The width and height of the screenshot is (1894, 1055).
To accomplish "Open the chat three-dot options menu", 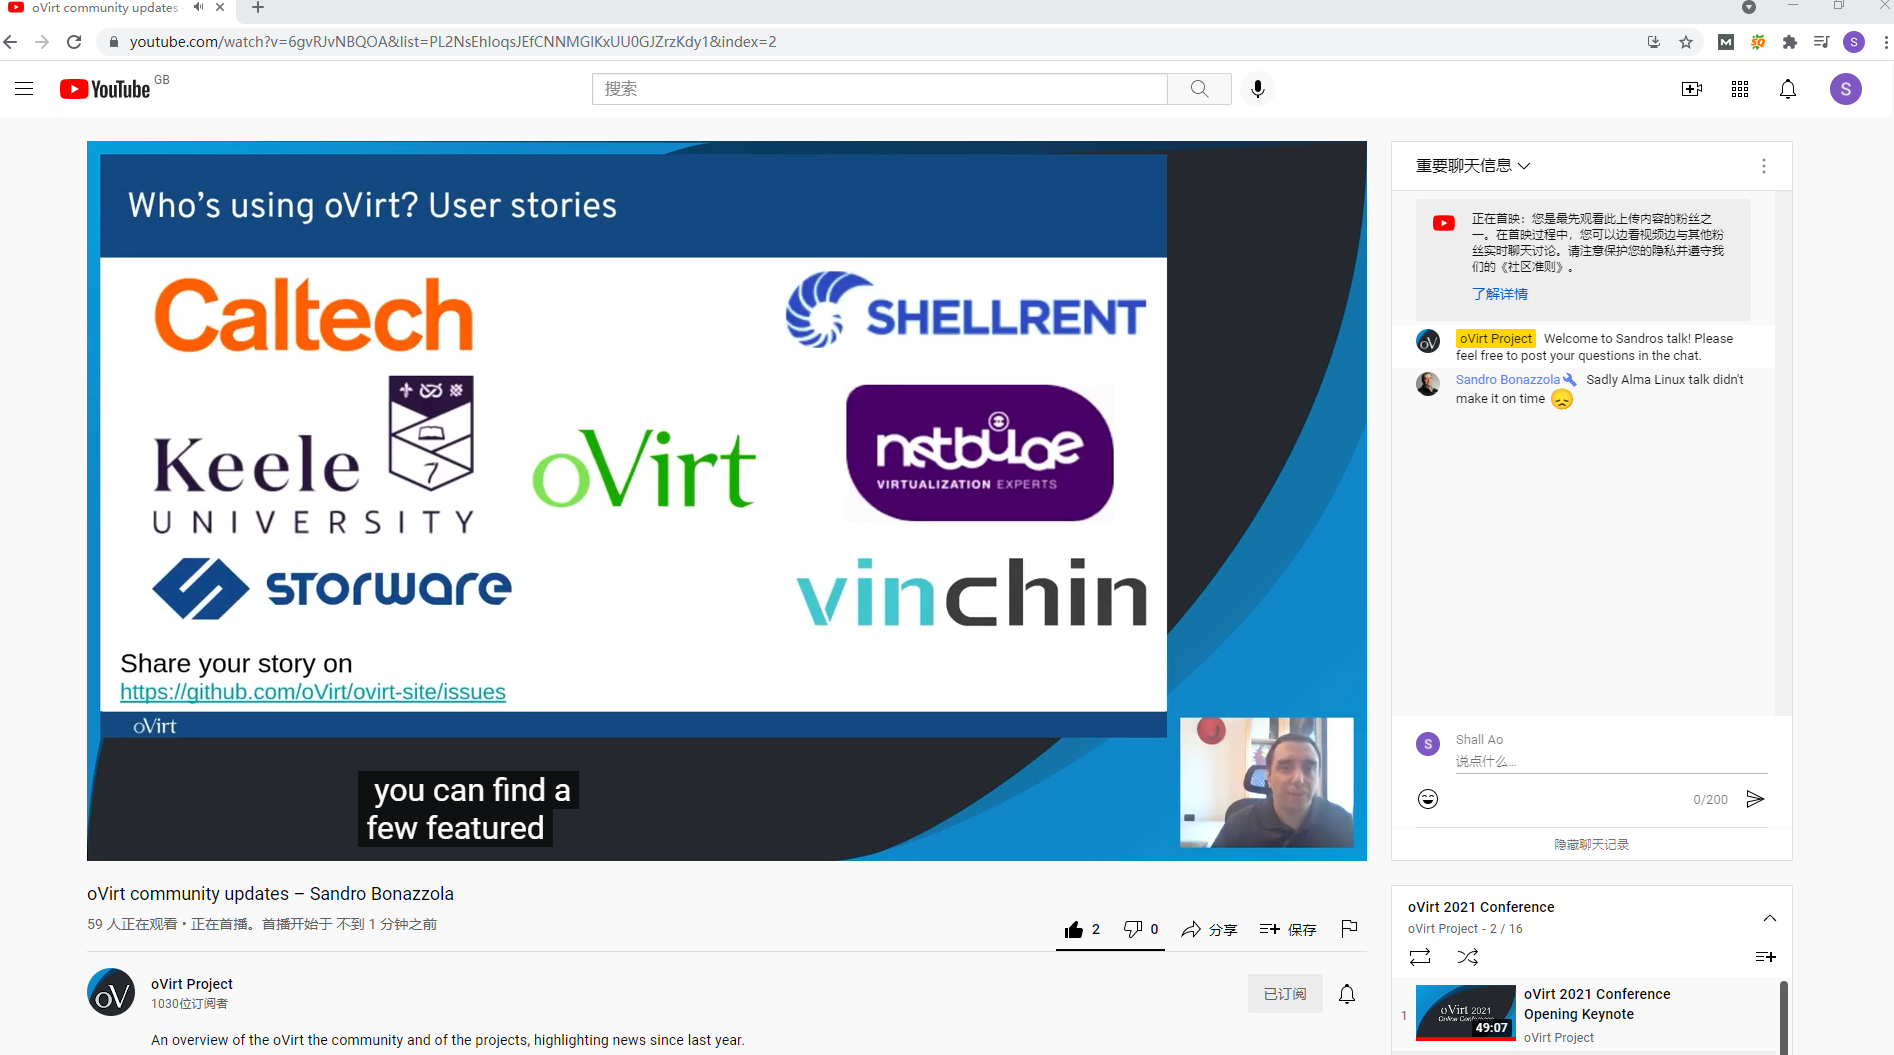I will (1764, 166).
